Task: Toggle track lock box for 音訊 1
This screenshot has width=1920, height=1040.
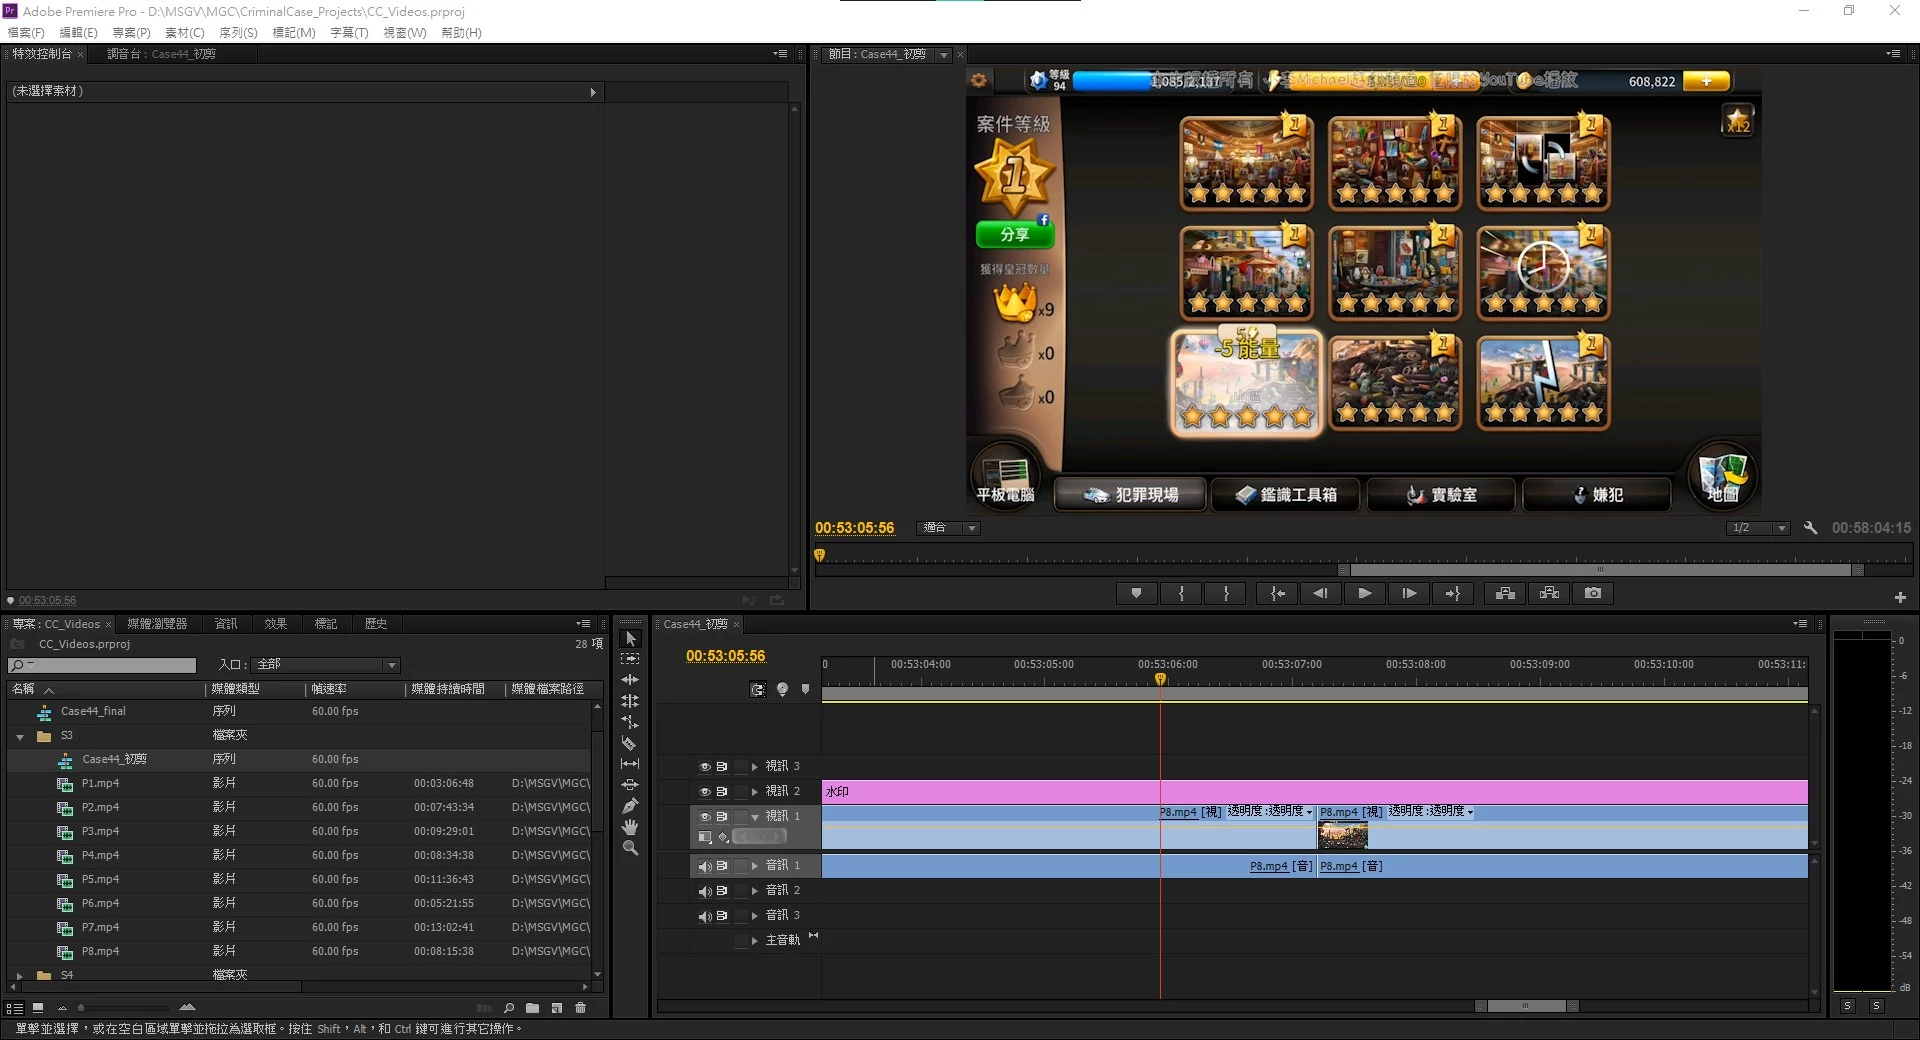Action: coord(740,866)
